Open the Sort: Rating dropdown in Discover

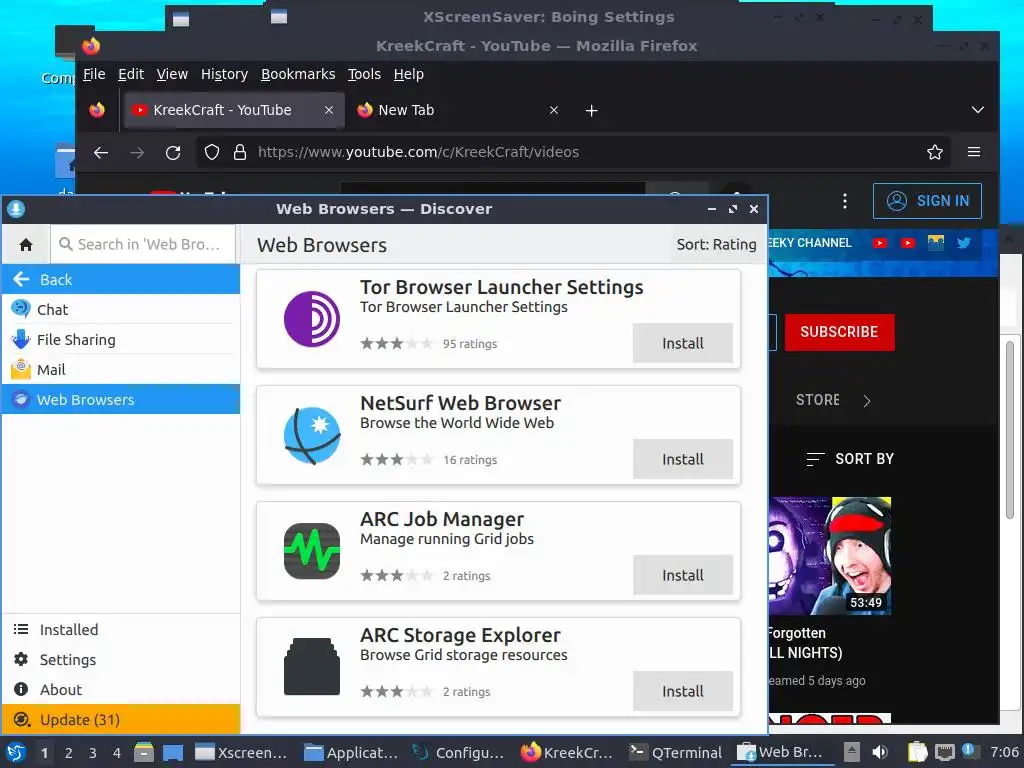pos(716,245)
